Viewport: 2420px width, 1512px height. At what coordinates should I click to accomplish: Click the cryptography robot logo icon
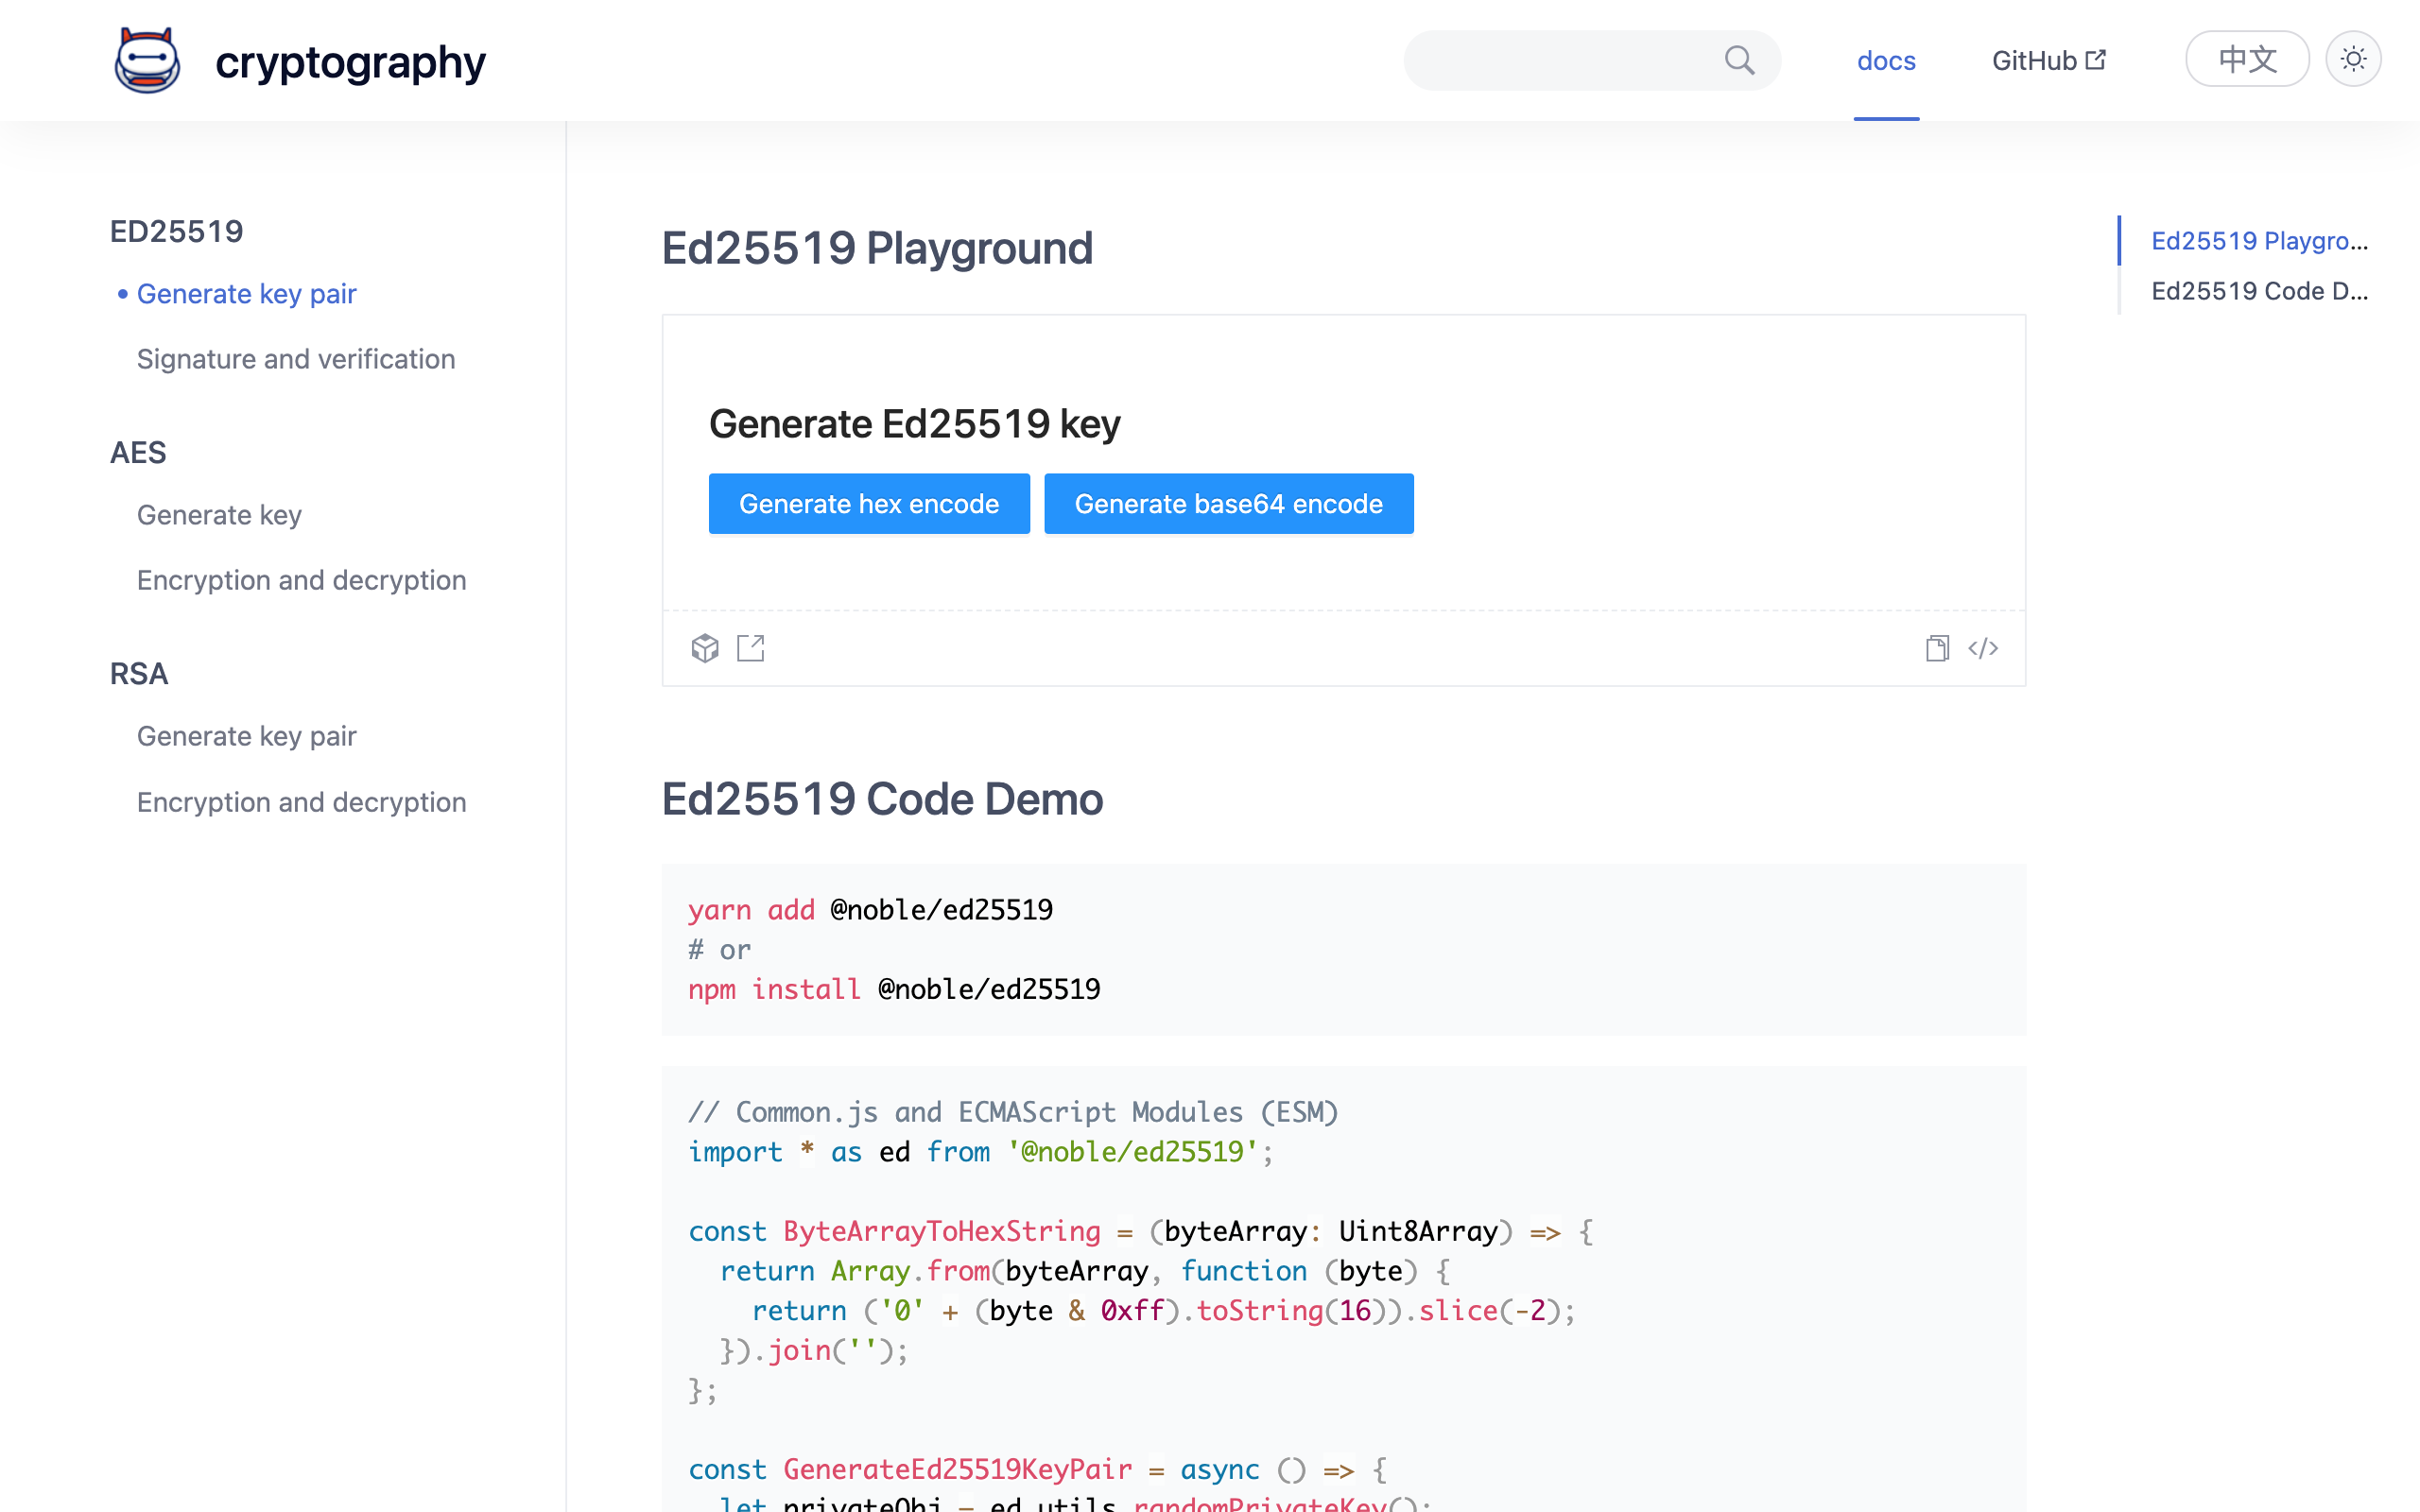click(147, 61)
